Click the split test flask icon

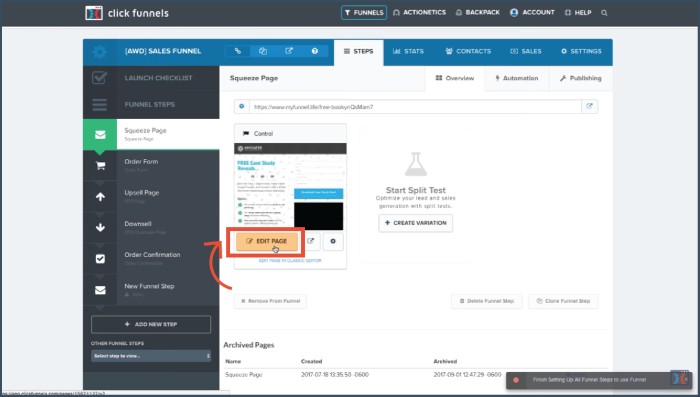click(x=416, y=164)
